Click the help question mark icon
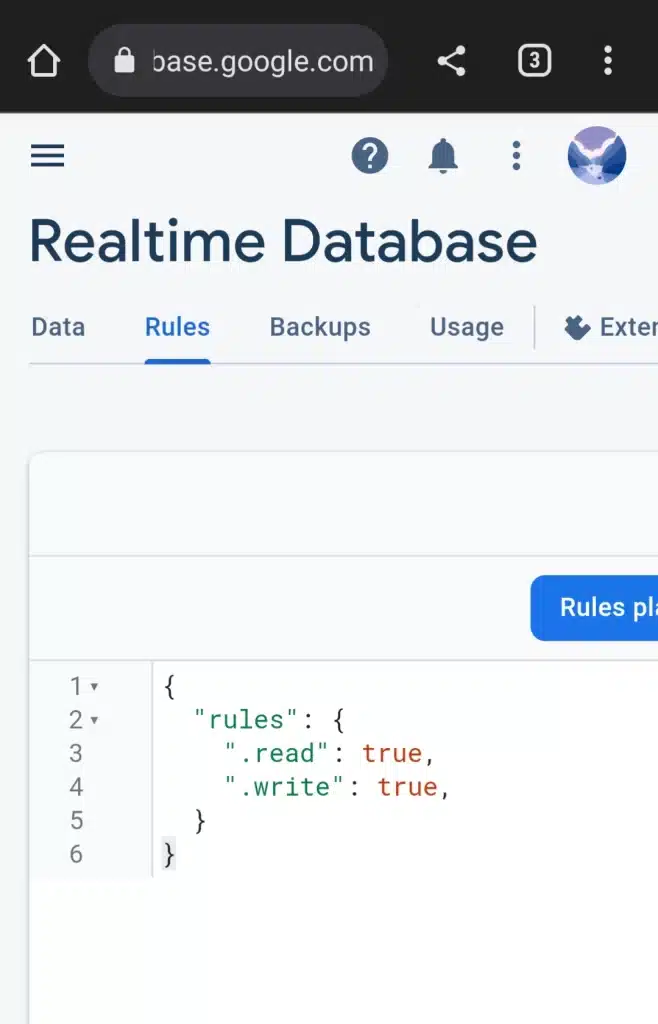This screenshot has height=1024, width=658. click(369, 156)
